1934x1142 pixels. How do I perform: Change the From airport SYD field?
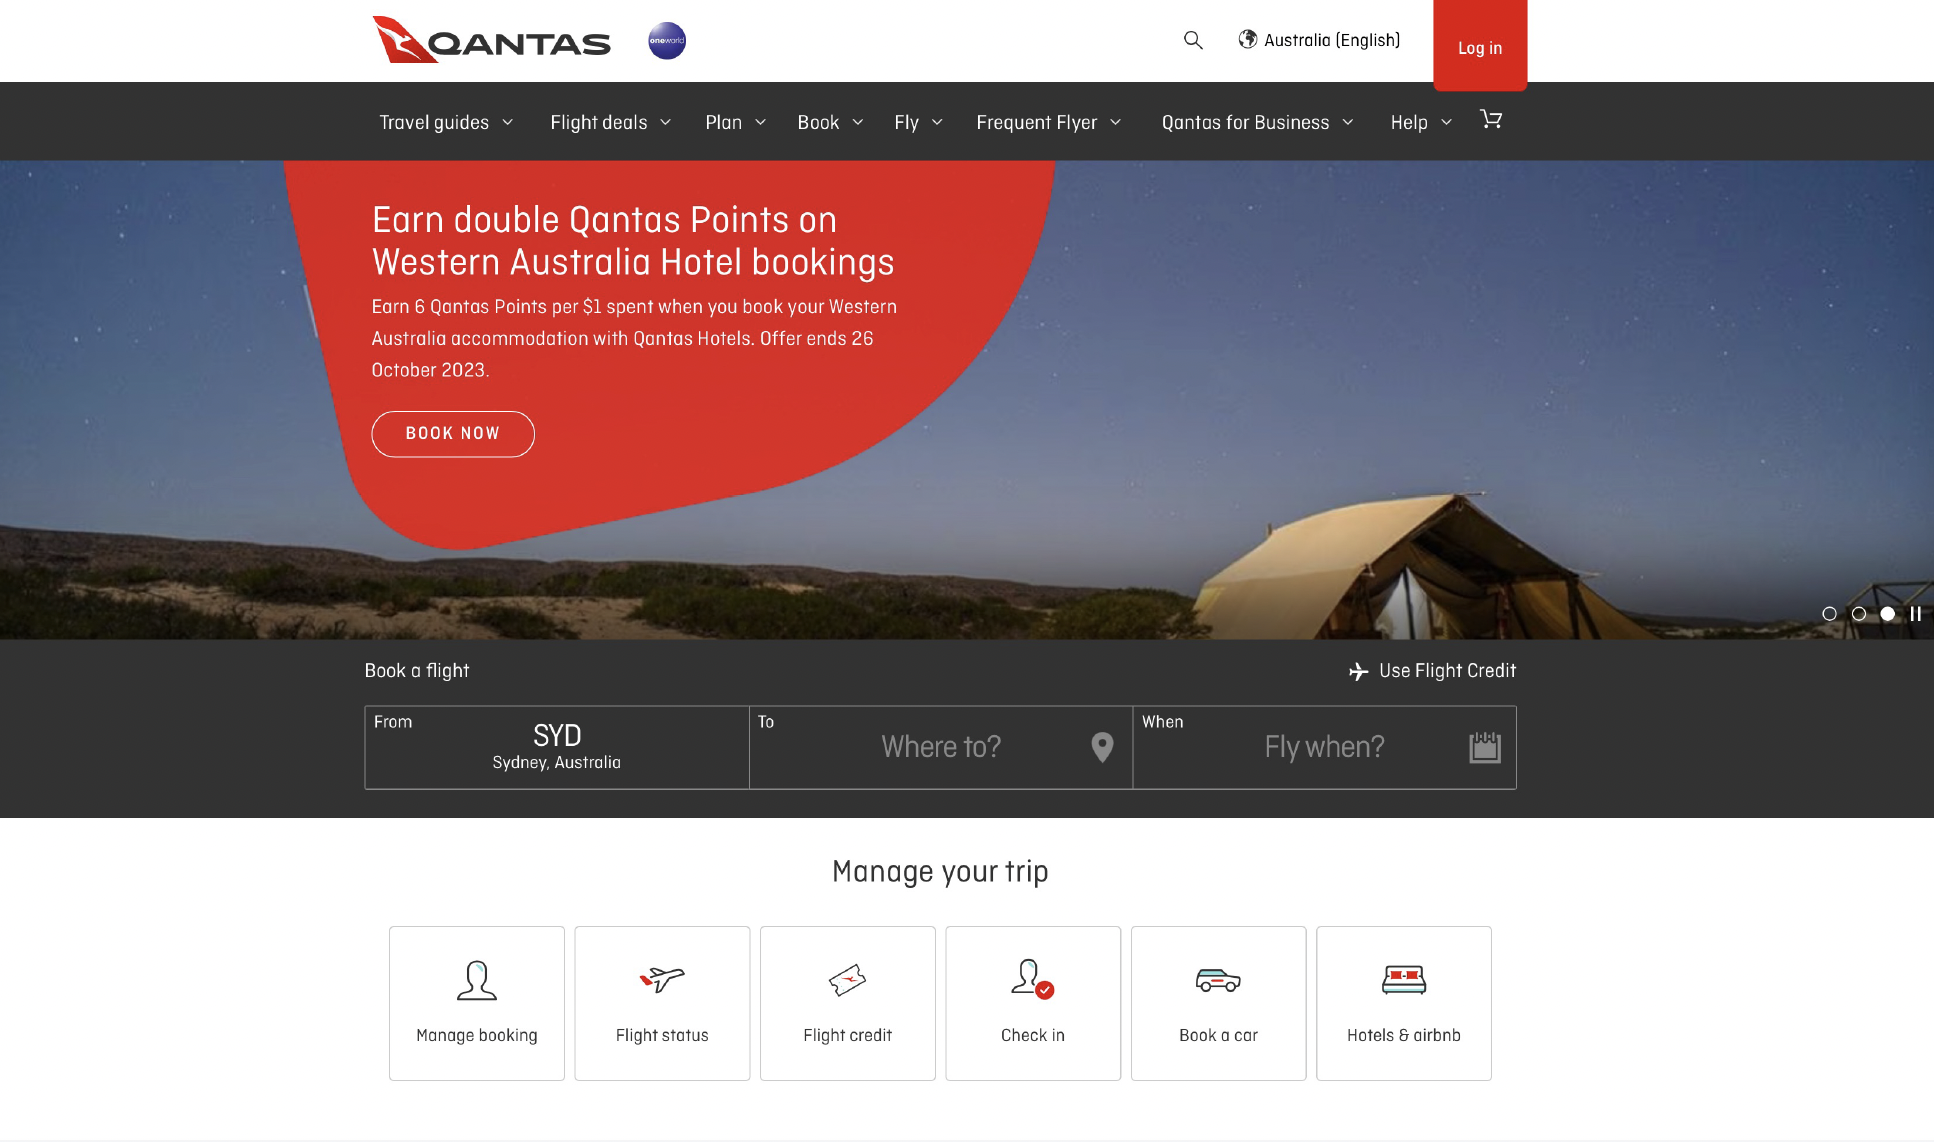[x=557, y=748]
